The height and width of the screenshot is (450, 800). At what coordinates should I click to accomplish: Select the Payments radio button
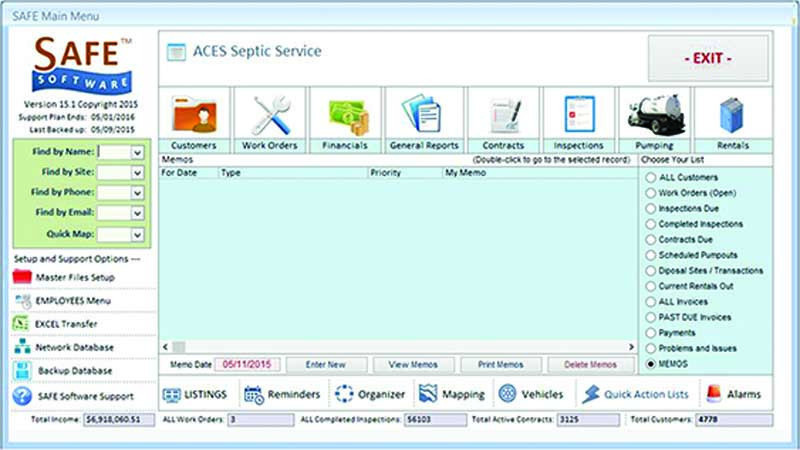click(x=651, y=333)
